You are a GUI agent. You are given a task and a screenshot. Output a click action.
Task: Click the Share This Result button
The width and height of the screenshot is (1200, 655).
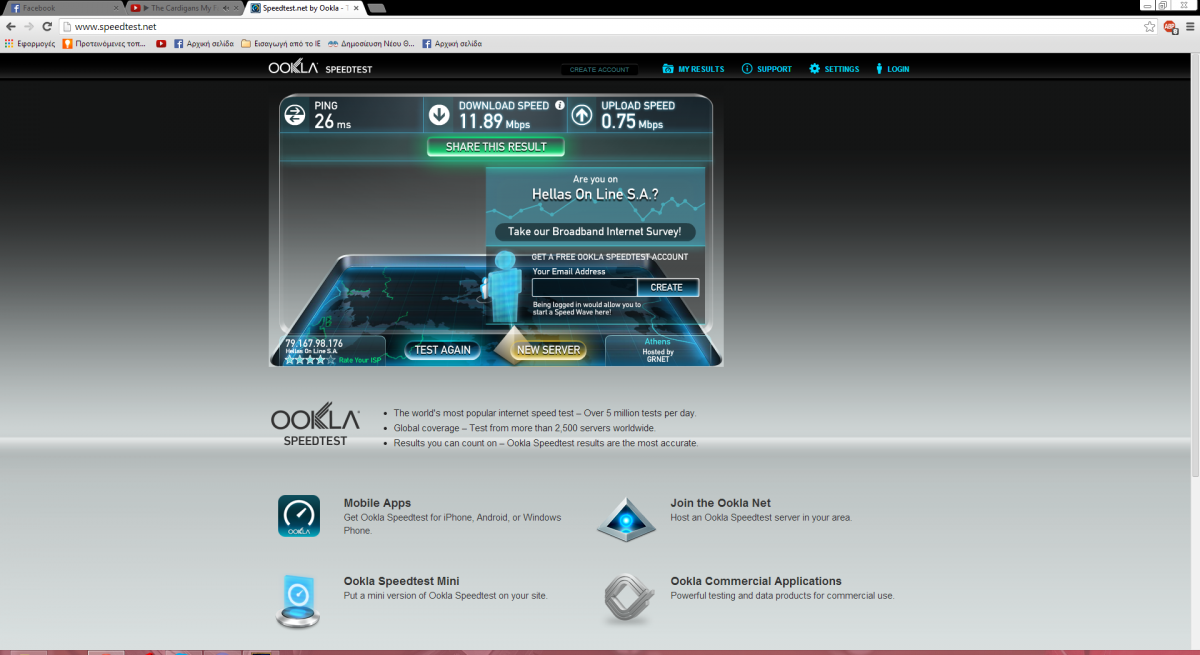click(496, 146)
